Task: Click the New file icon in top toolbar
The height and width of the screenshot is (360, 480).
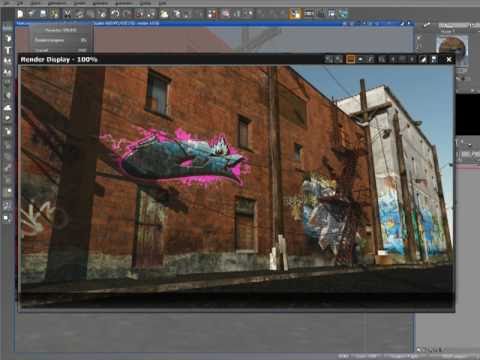Action: [x=20, y=14]
